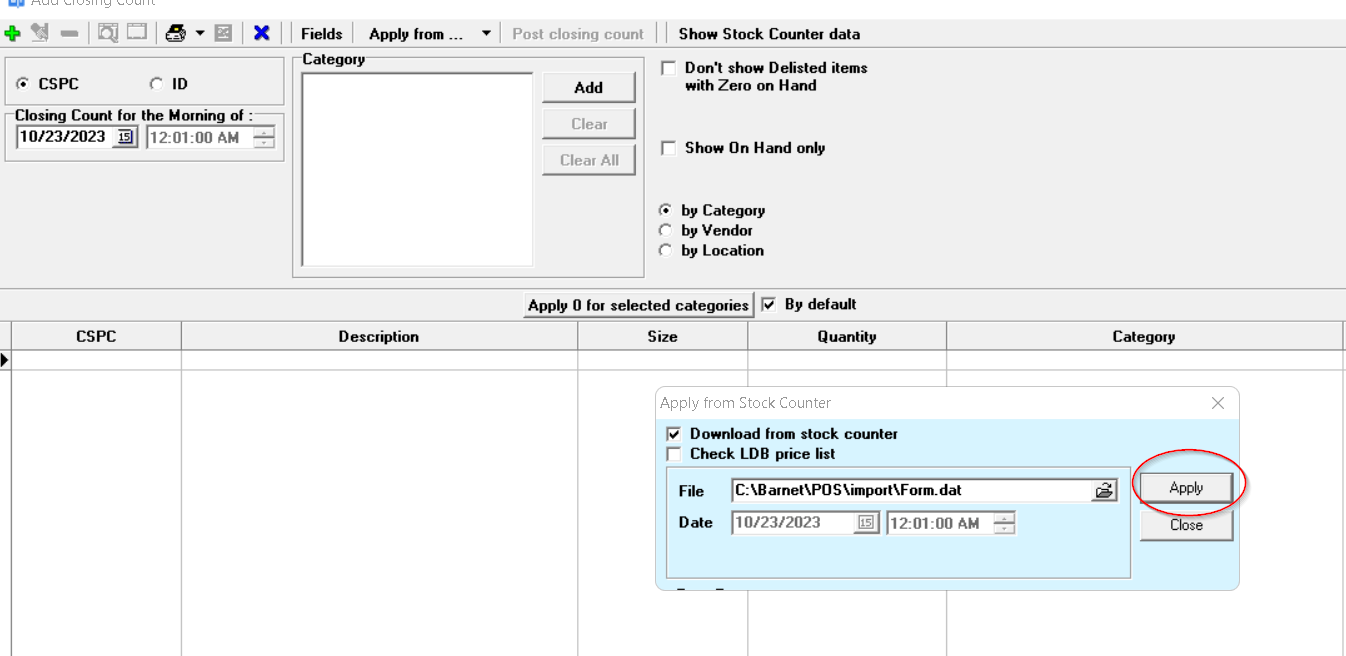Open dialog date calendar picker icon

point(866,522)
